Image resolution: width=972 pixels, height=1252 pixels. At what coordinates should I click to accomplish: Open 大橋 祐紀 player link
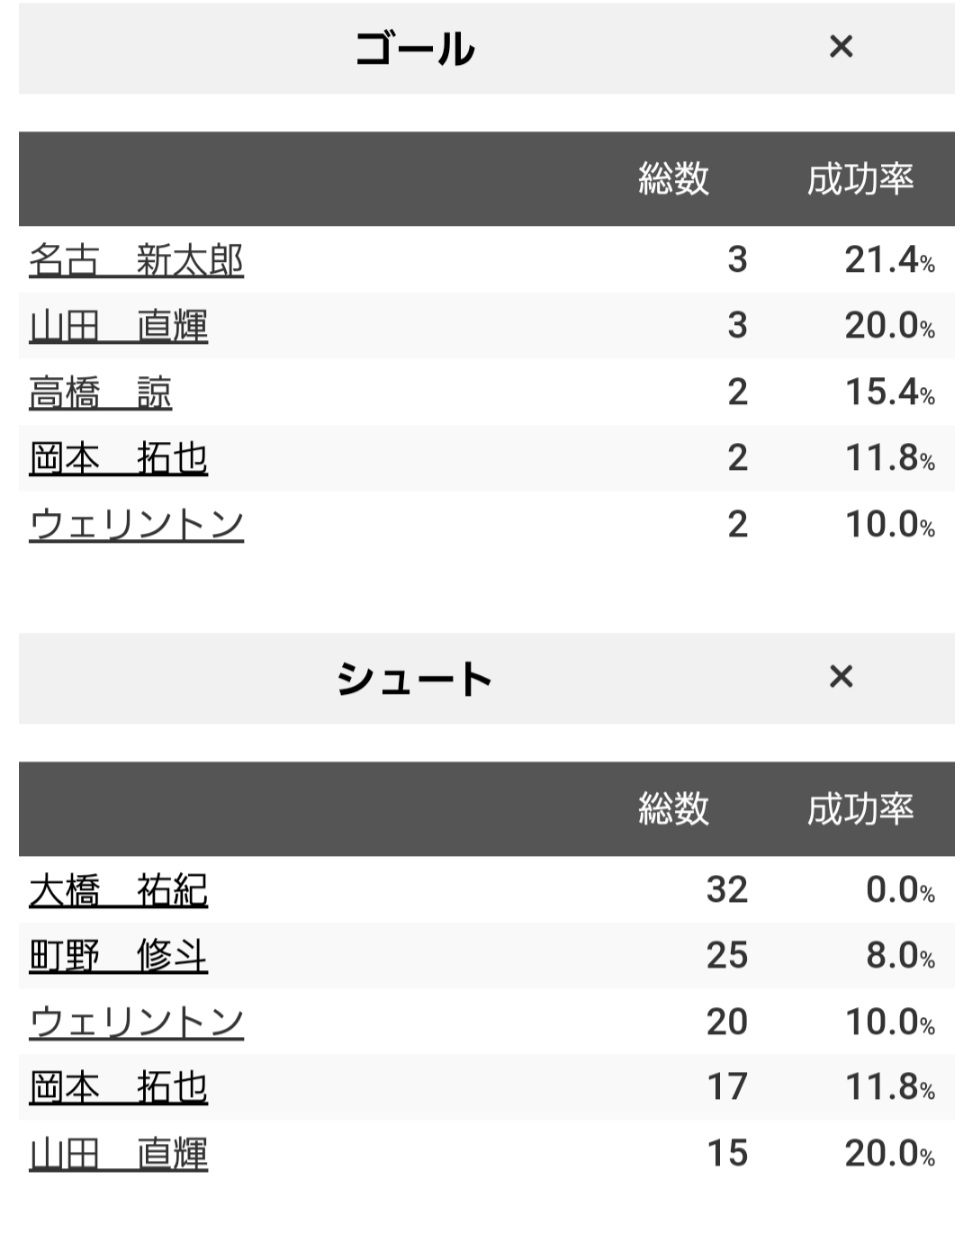click(118, 890)
